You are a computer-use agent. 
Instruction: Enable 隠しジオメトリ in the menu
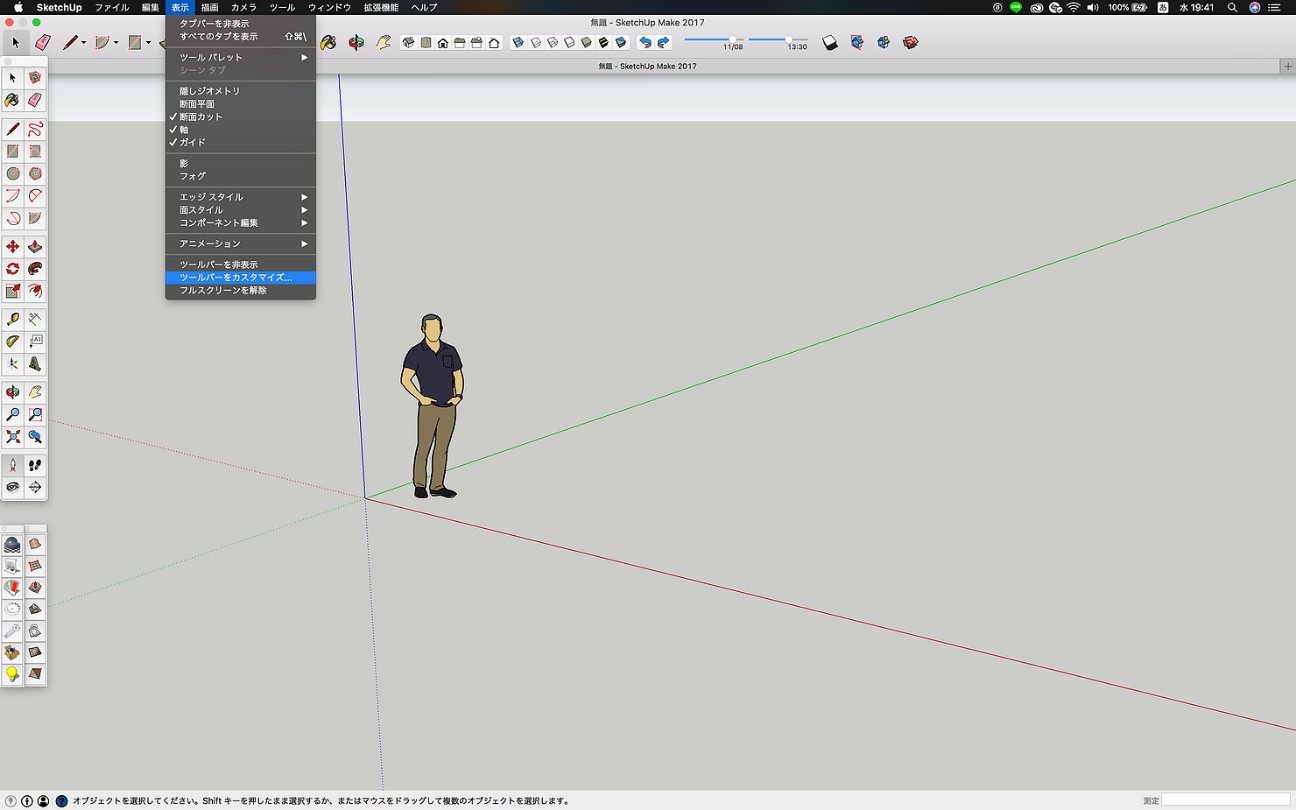(x=240, y=91)
